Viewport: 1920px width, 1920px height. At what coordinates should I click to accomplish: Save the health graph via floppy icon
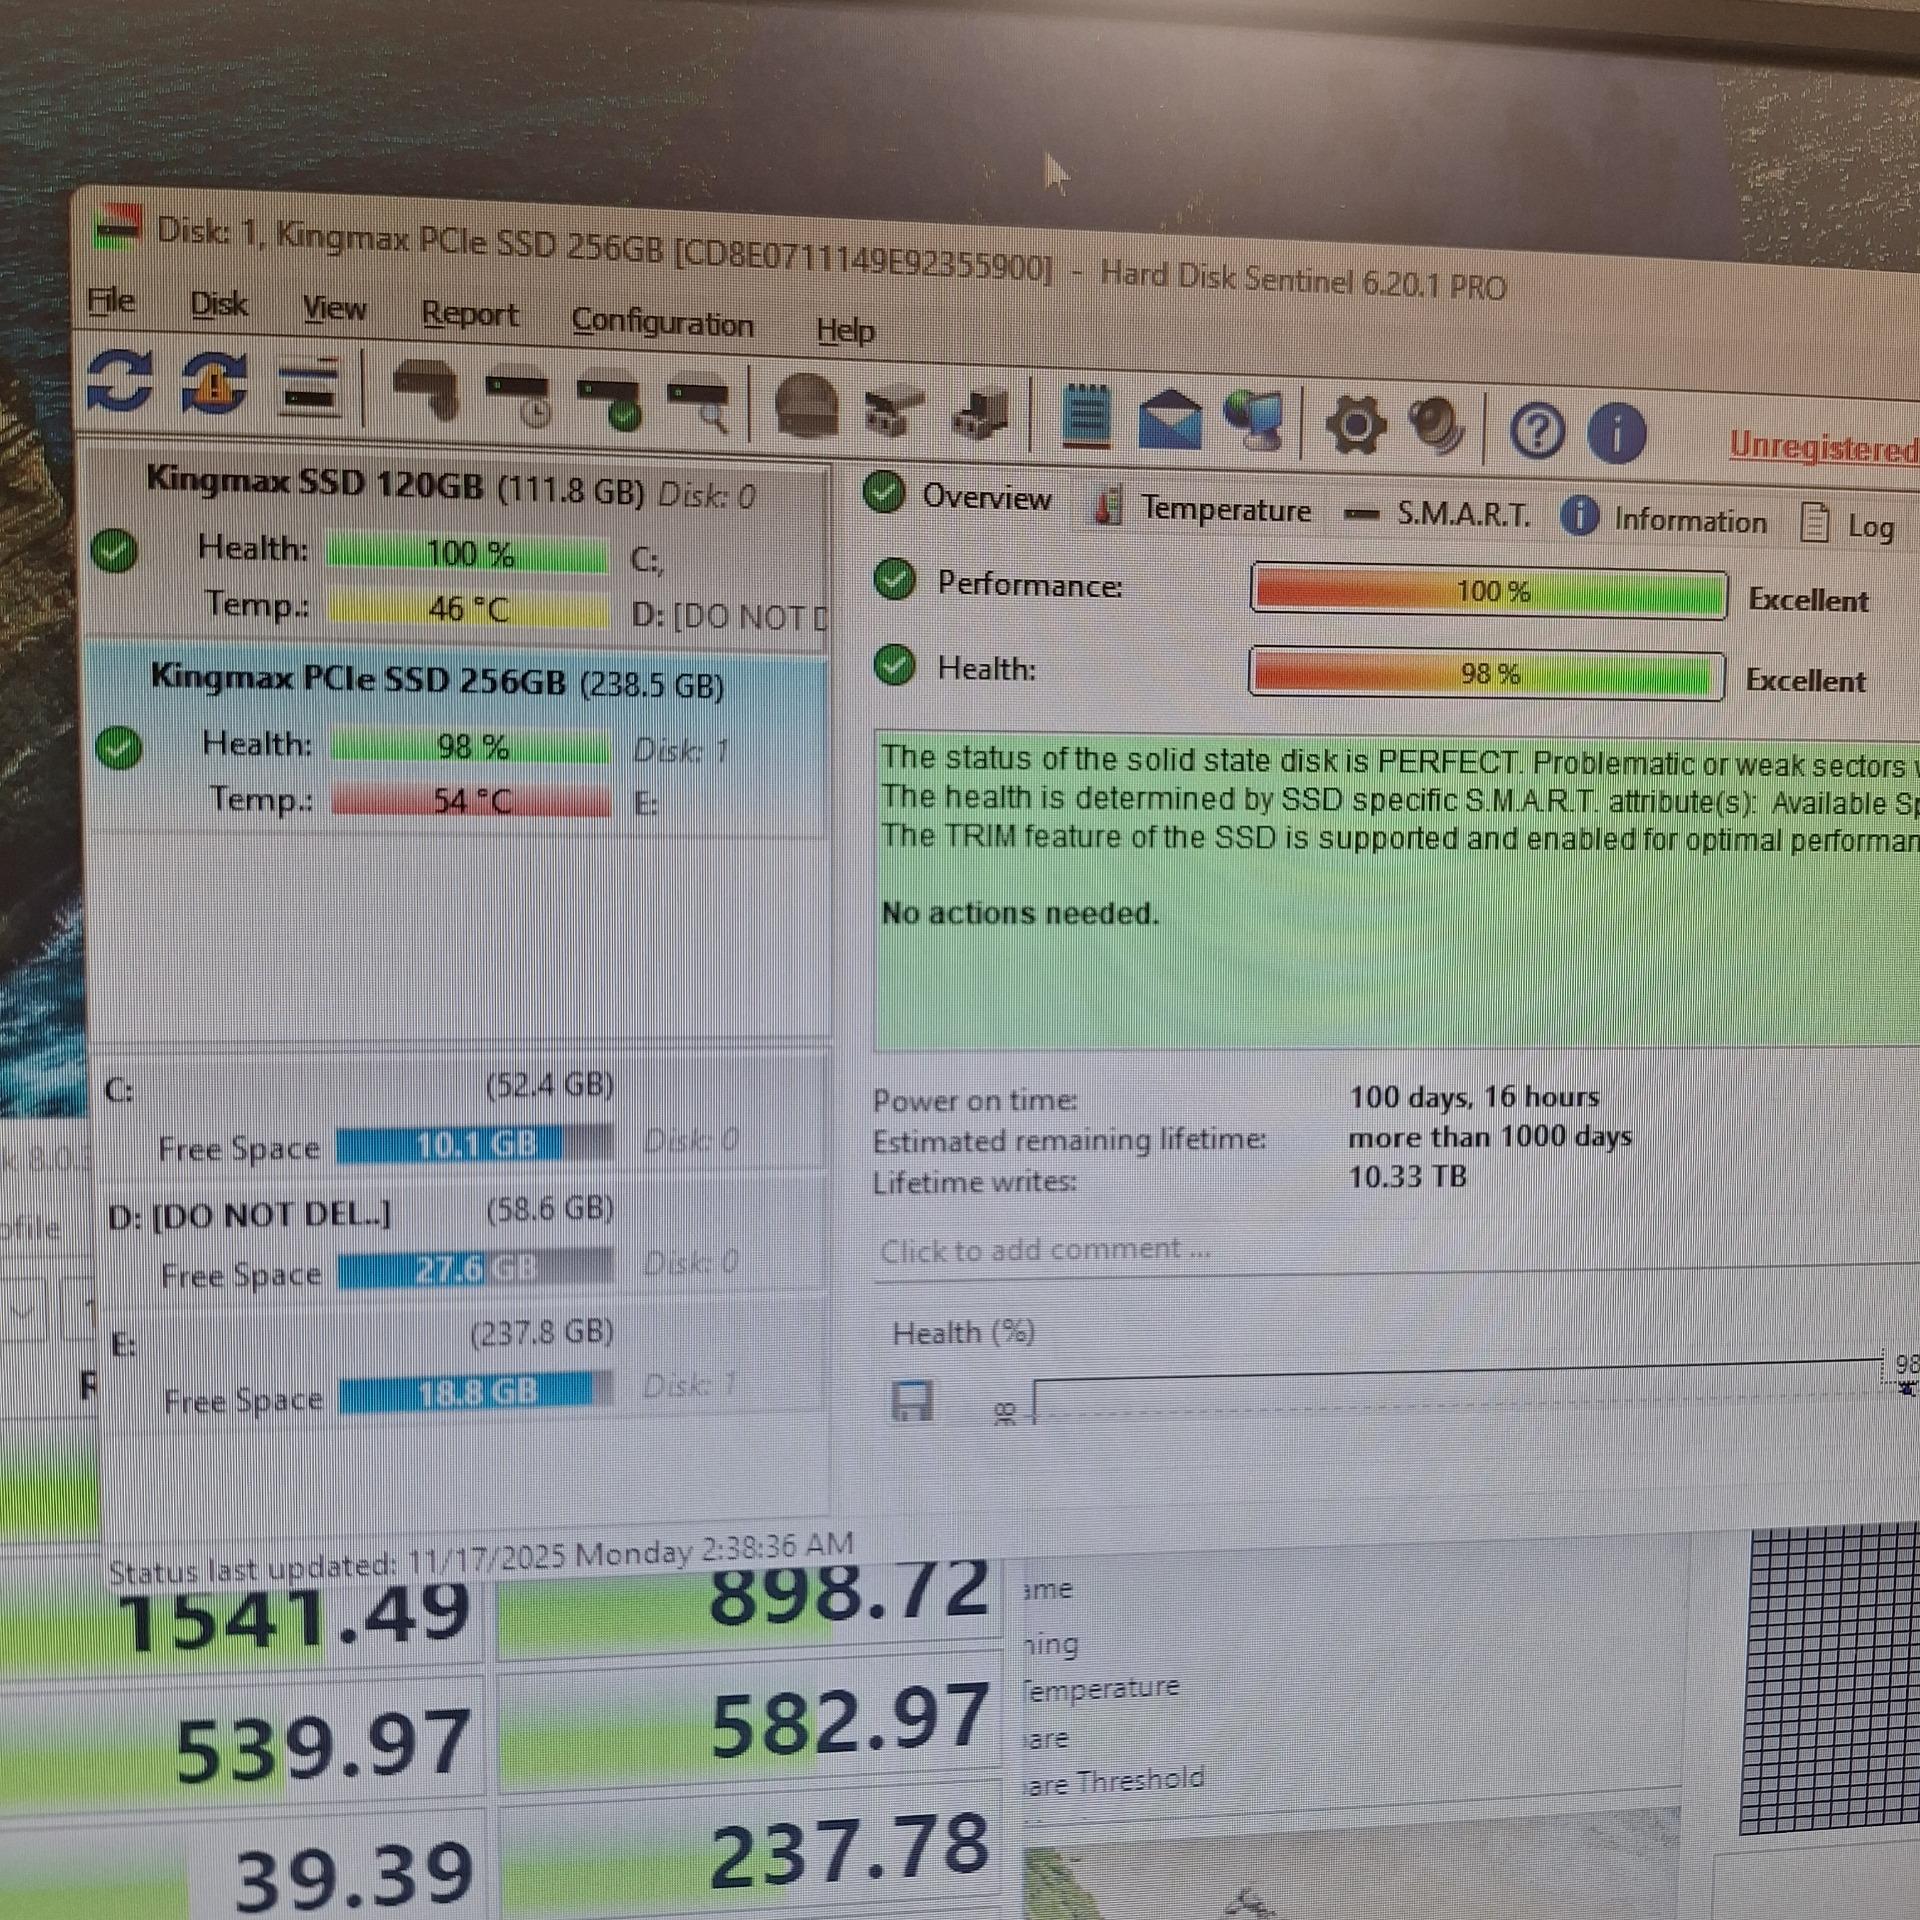[x=911, y=1401]
